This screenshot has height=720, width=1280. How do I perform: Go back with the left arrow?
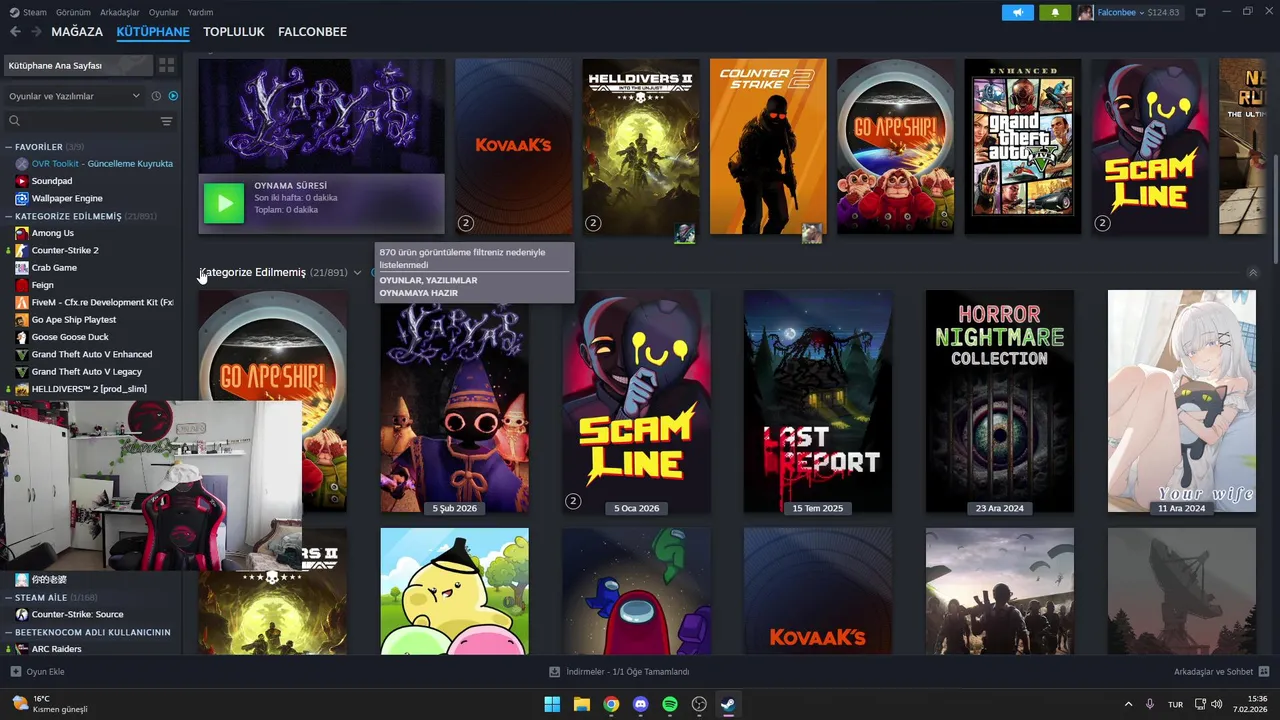coord(15,32)
